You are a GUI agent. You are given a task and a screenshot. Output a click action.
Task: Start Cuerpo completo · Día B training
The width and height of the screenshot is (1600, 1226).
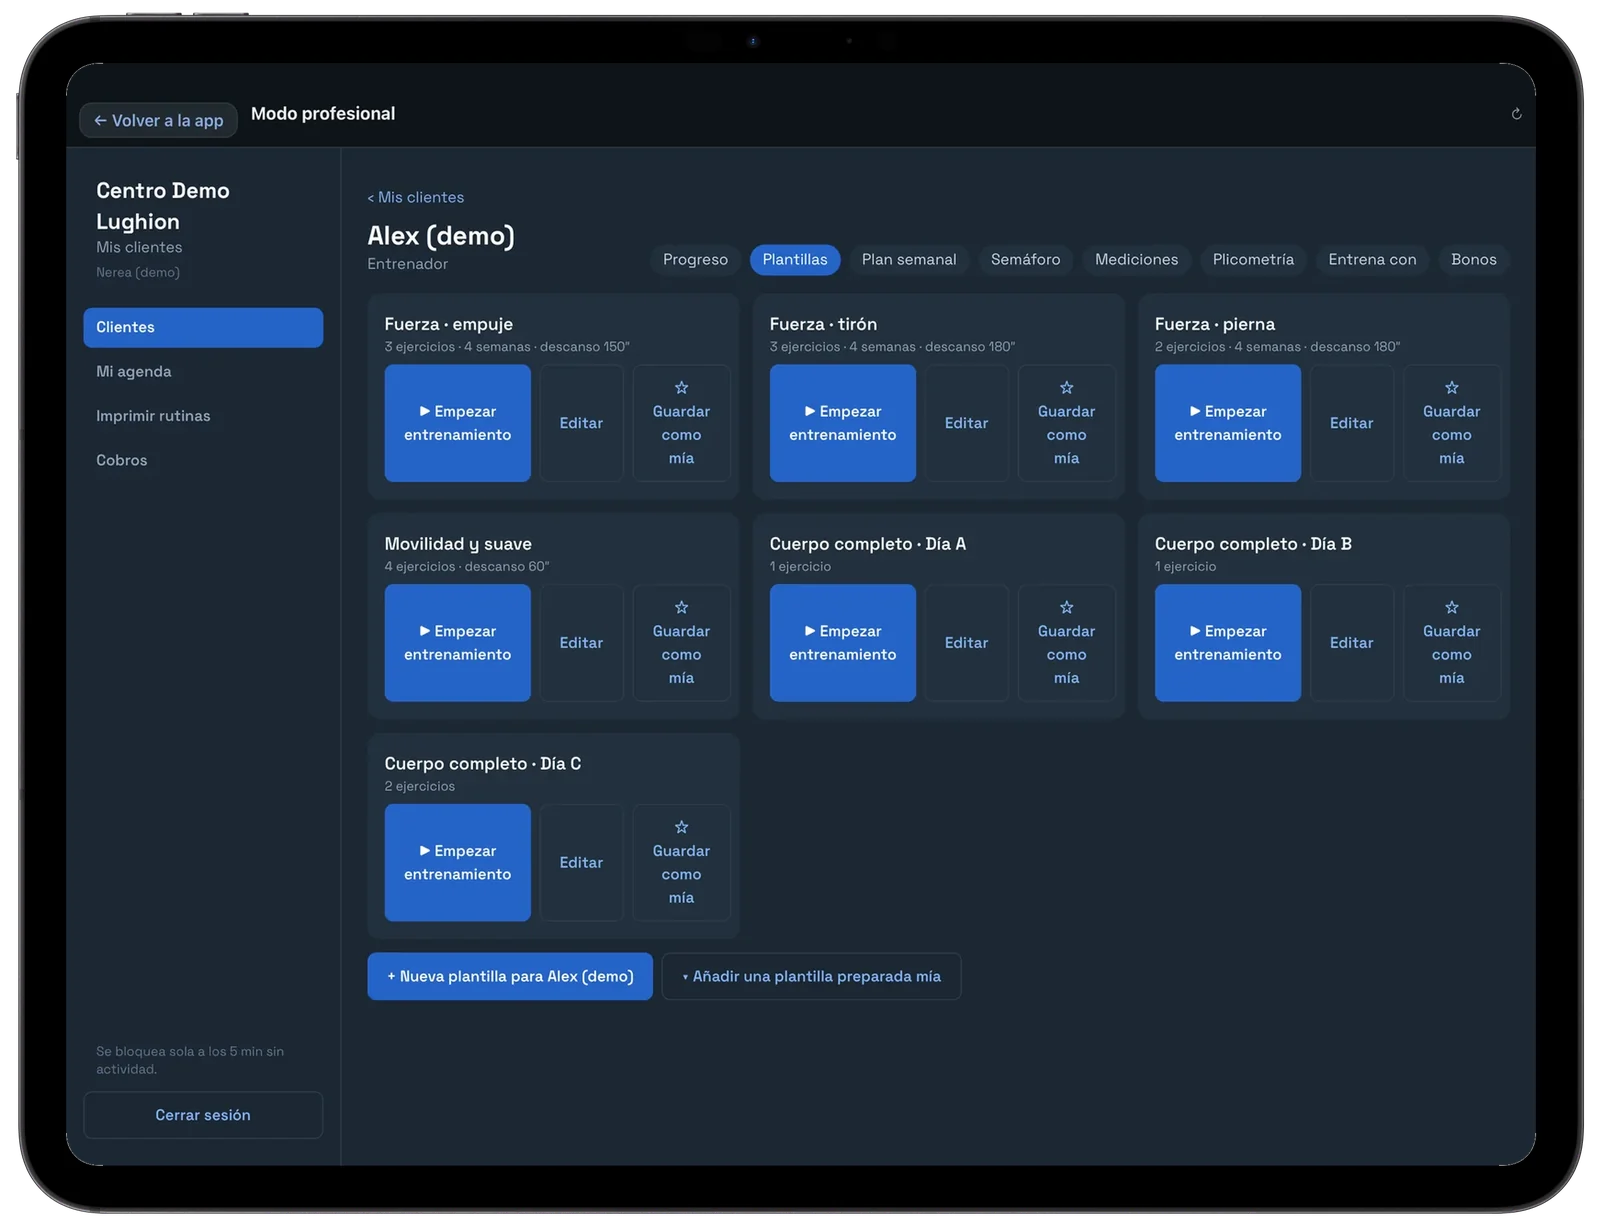tap(1228, 643)
